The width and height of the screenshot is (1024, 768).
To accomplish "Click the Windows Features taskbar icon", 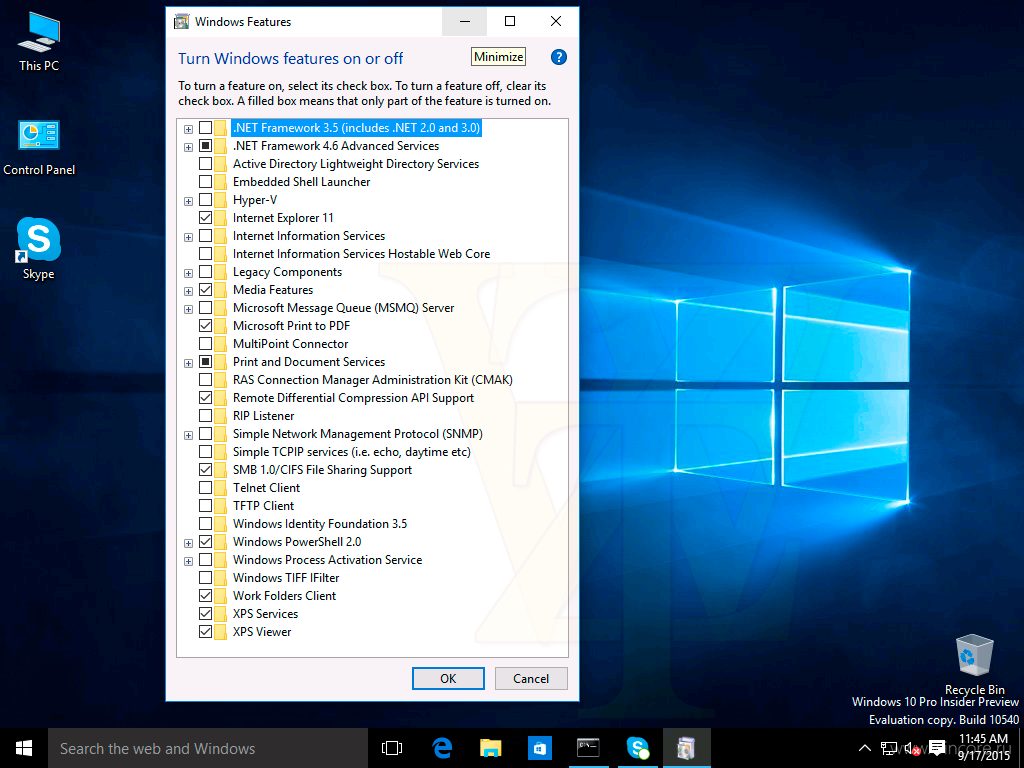I will (686, 748).
